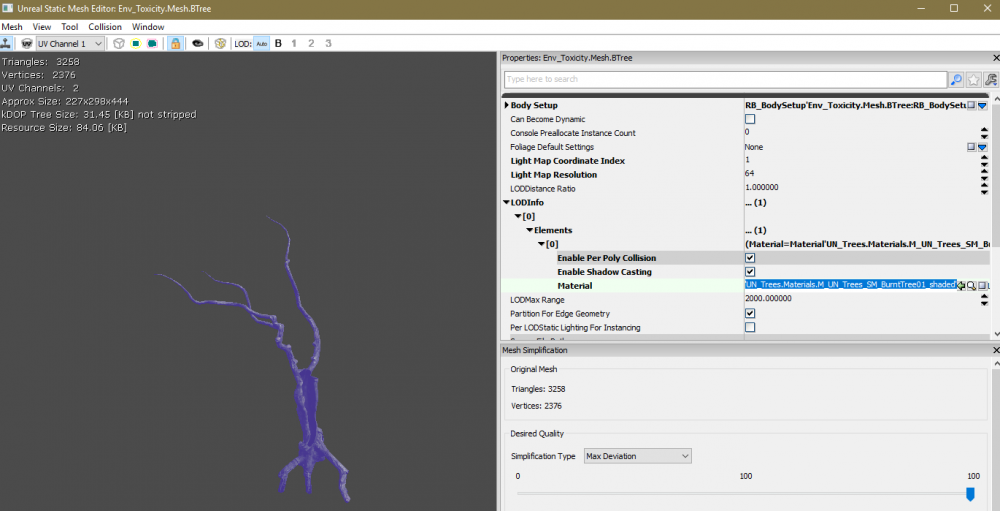Click LODMax Range value 2000.000000

click(x=768, y=299)
